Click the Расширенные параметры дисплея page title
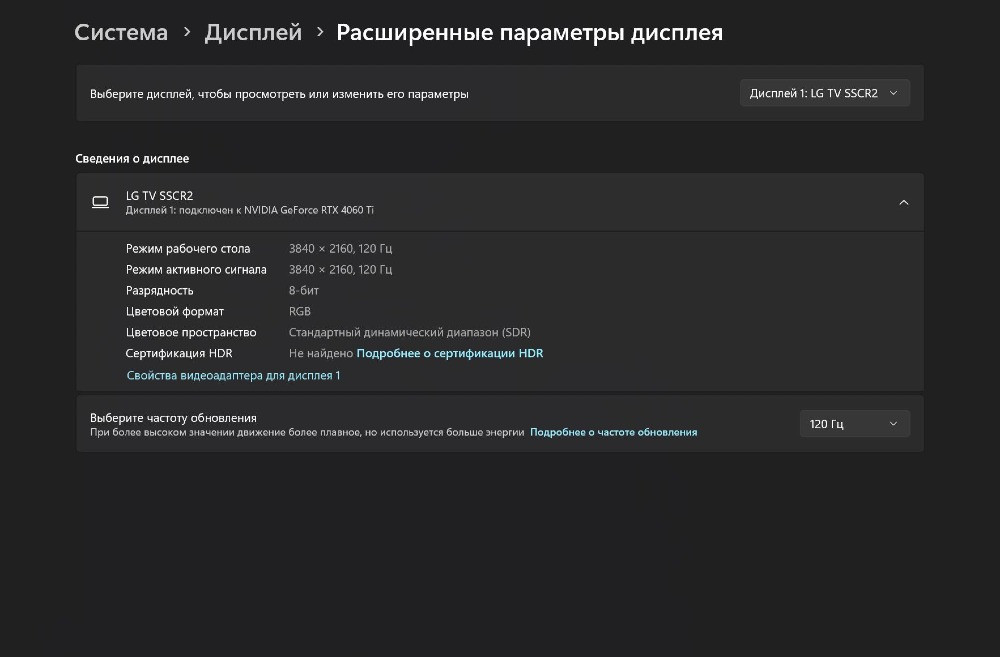This screenshot has width=1000, height=657. pyautogui.click(x=529, y=32)
